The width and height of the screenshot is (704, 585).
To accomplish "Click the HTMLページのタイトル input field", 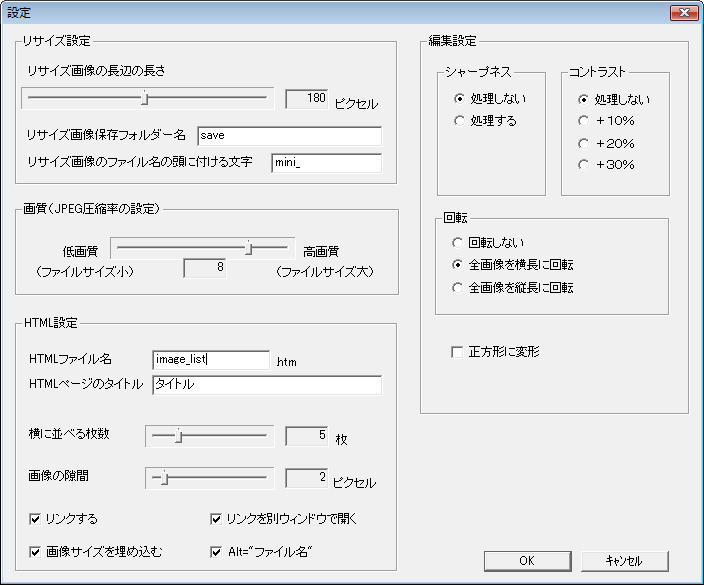I will [x=267, y=385].
